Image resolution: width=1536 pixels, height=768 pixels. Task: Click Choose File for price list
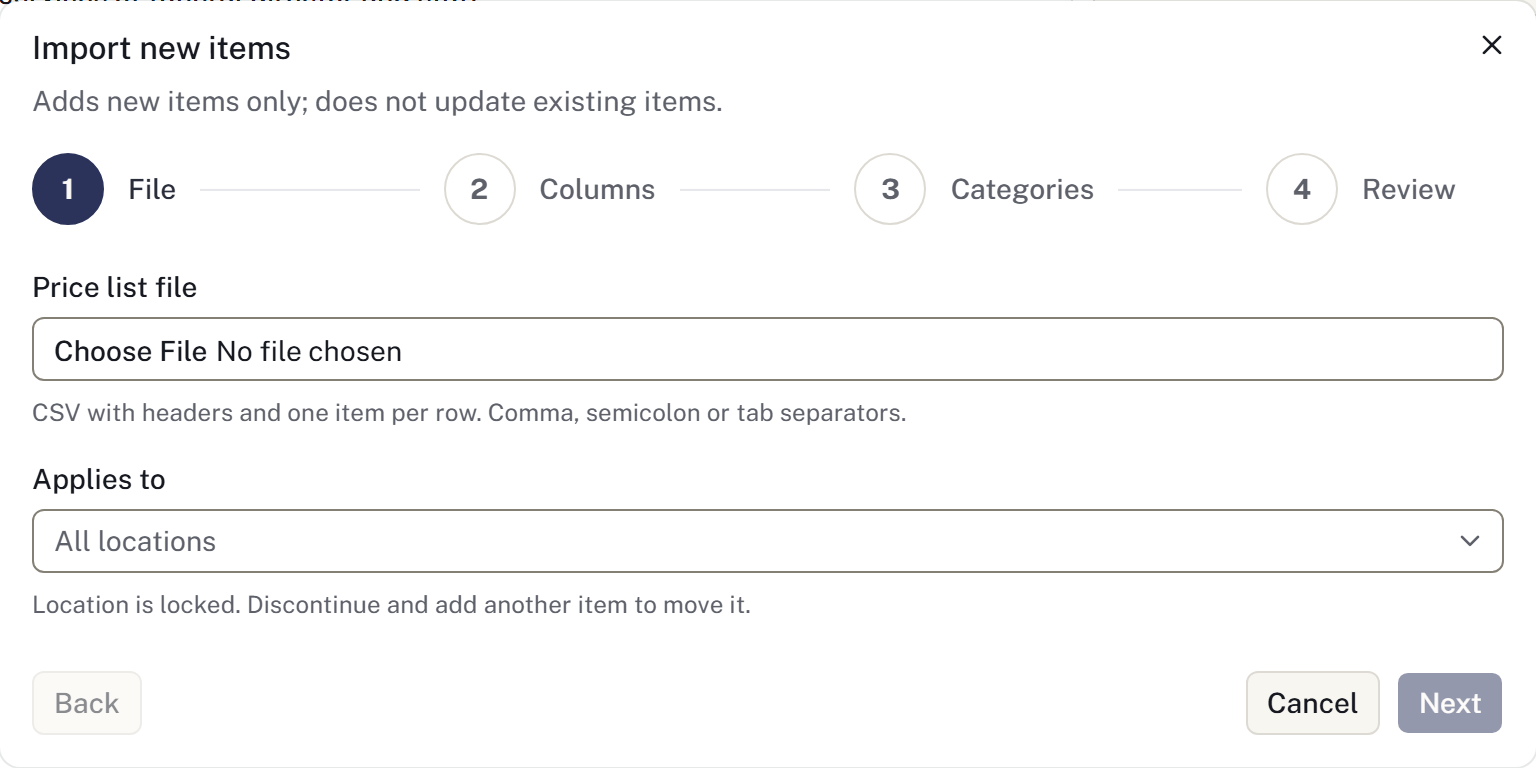pyautogui.click(x=131, y=351)
